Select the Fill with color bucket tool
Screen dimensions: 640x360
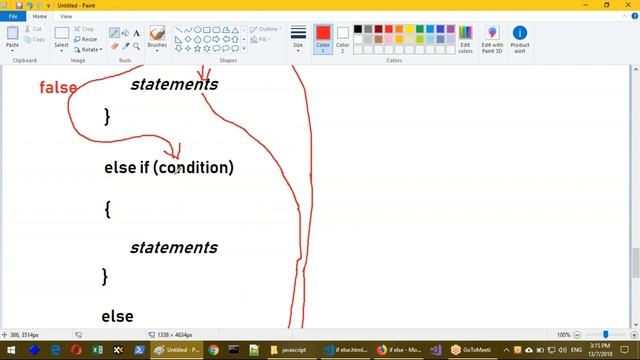[x=126, y=33]
